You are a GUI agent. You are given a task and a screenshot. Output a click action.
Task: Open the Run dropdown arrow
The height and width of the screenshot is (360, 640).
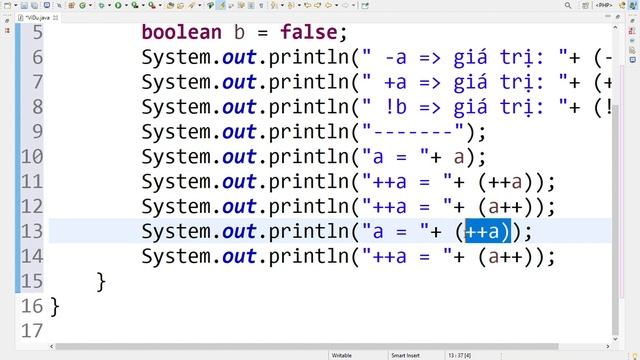point(126,5)
